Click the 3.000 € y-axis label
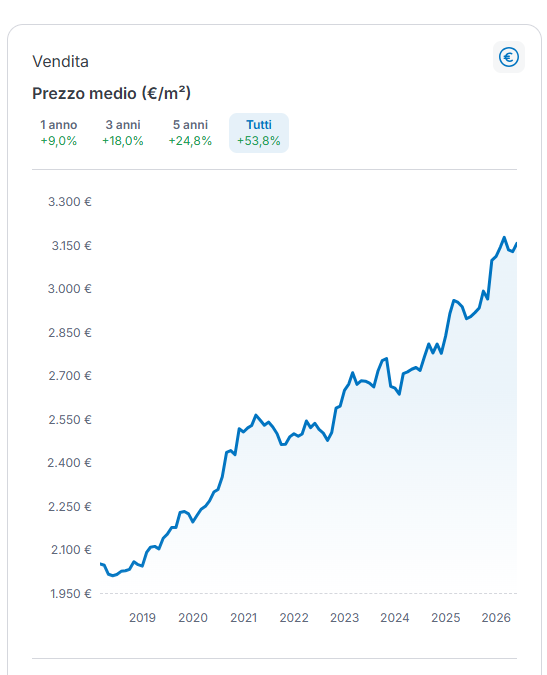This screenshot has height=675, width=547. 70,289
